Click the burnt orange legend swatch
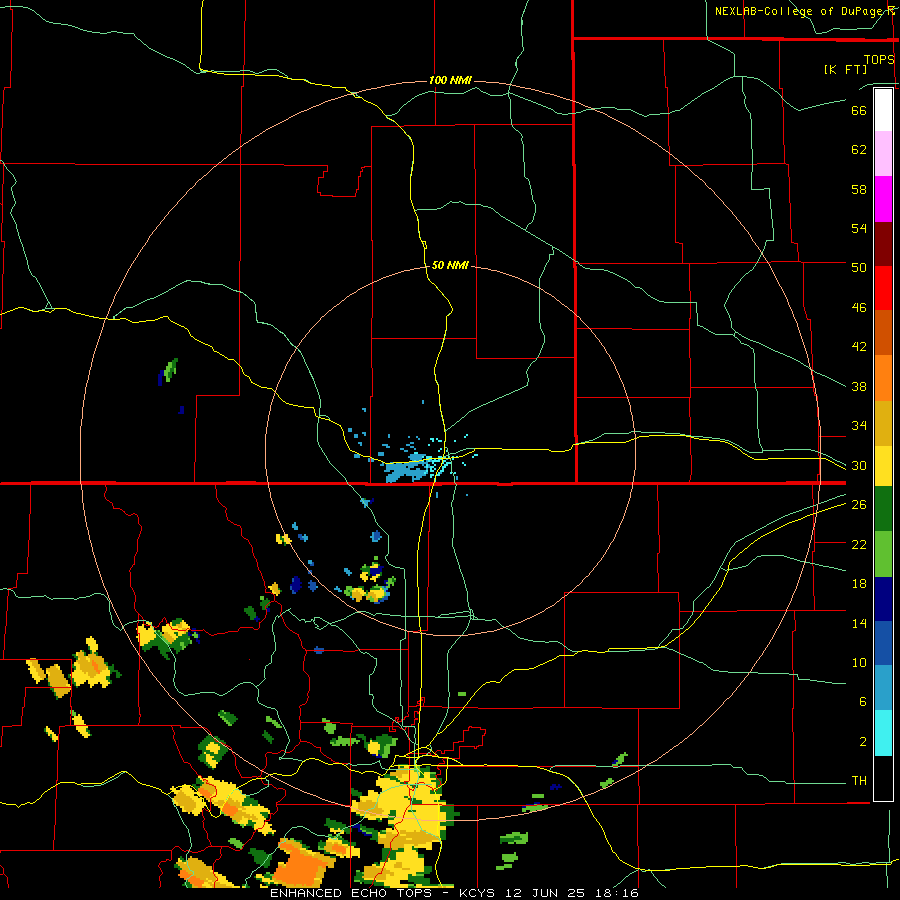Viewport: 900px width, 900px height. (883, 333)
